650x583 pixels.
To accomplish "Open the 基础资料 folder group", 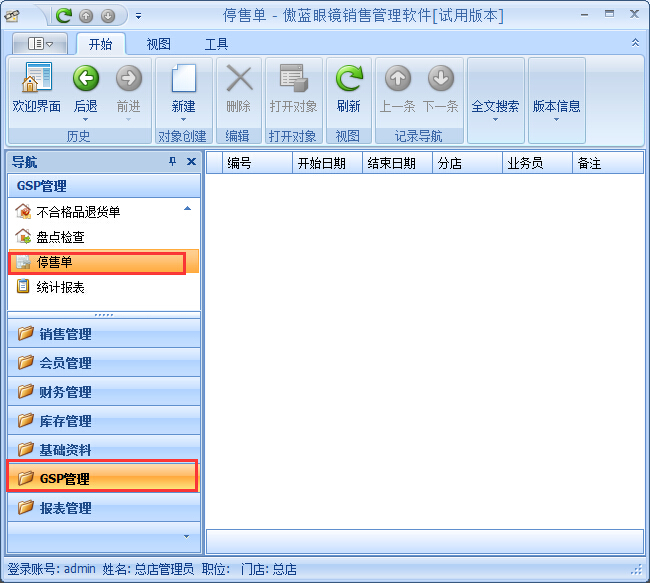I will 104,449.
